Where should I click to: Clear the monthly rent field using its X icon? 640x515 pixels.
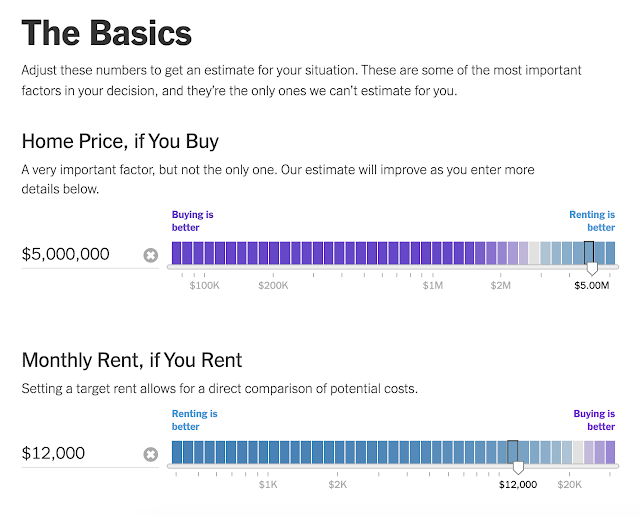click(x=151, y=454)
